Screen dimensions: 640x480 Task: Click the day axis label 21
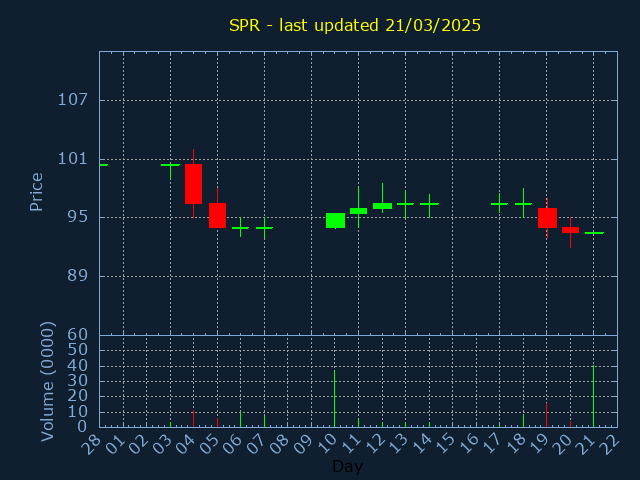click(587, 444)
